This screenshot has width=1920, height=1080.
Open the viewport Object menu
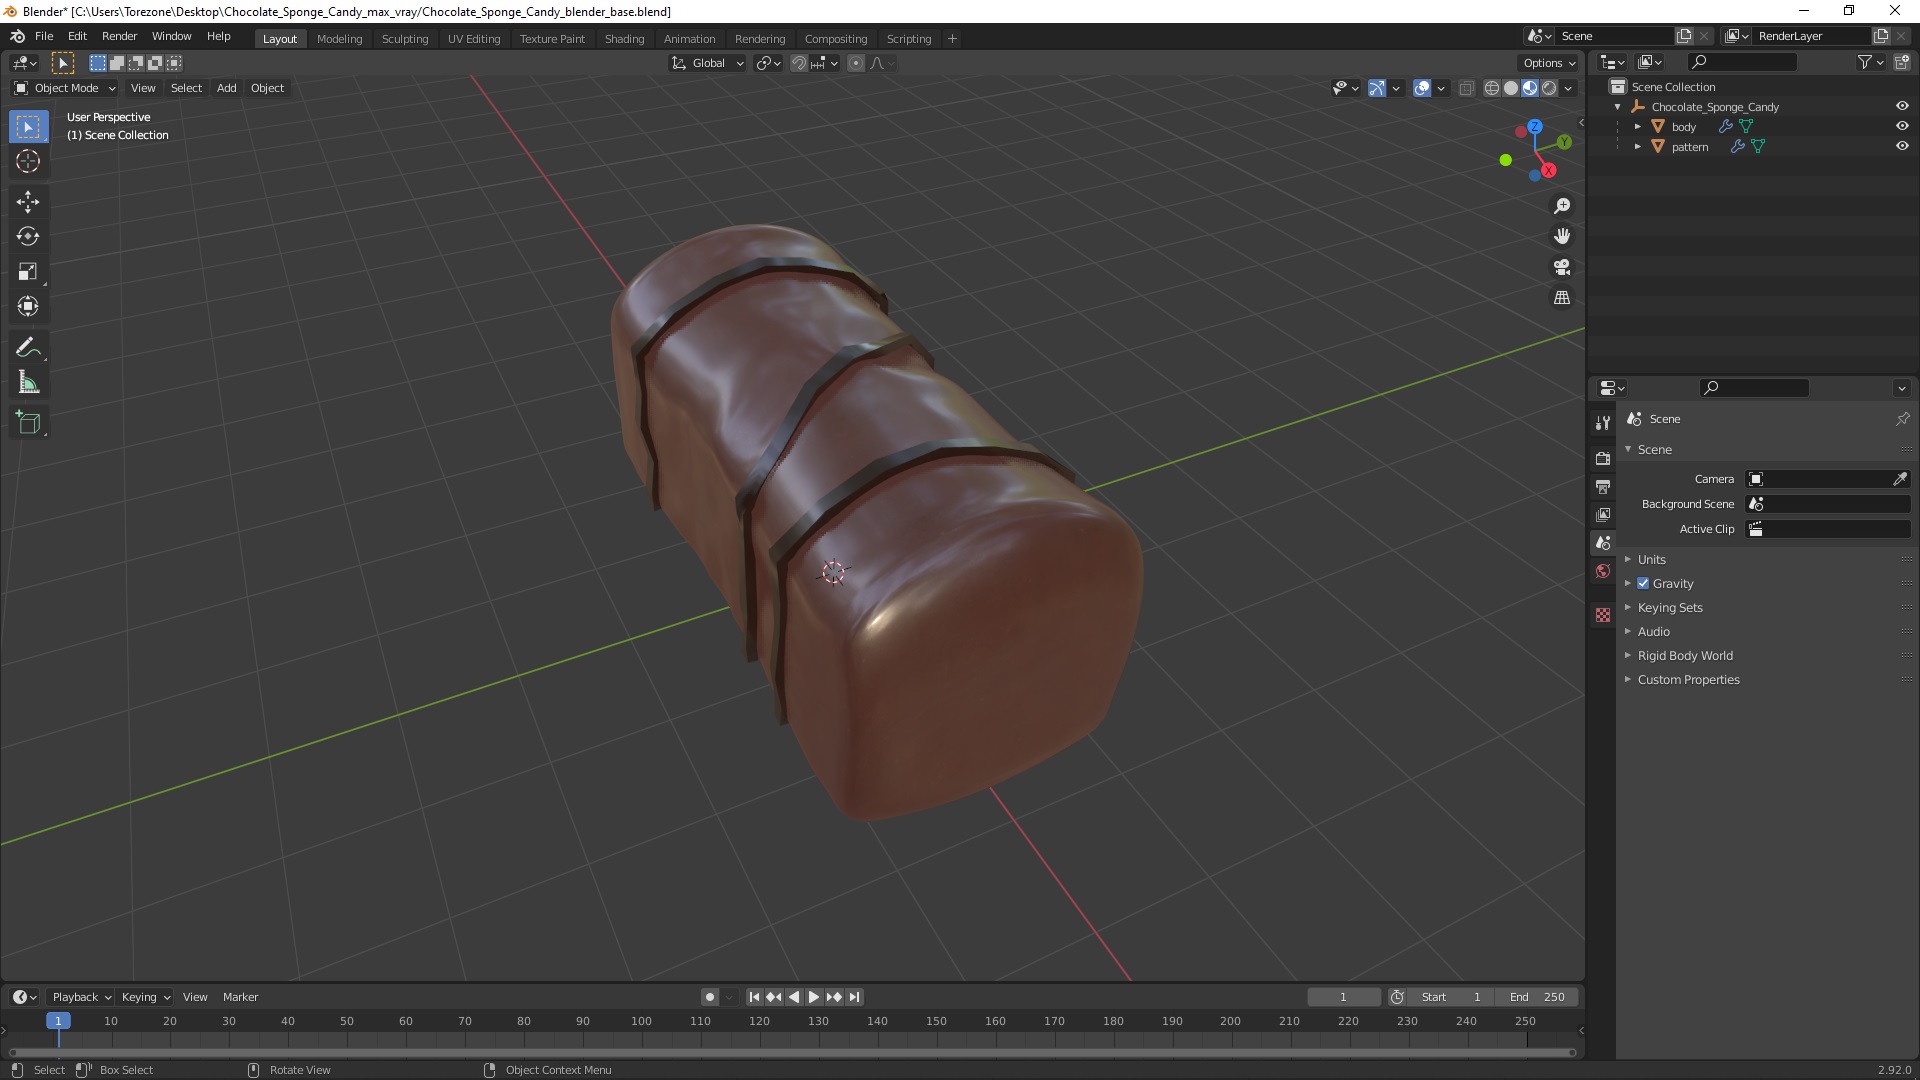pyautogui.click(x=267, y=88)
